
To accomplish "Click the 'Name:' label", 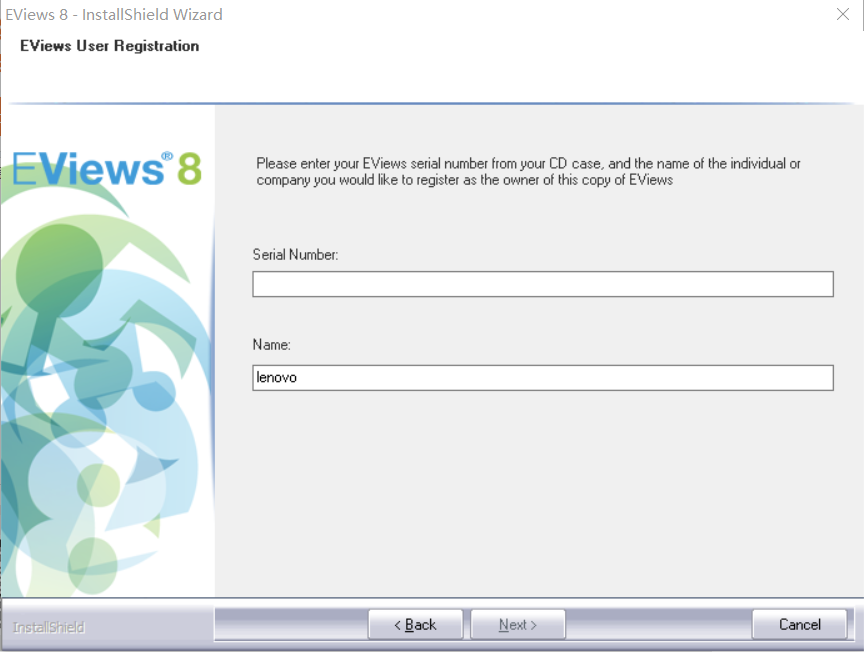I will click(272, 344).
